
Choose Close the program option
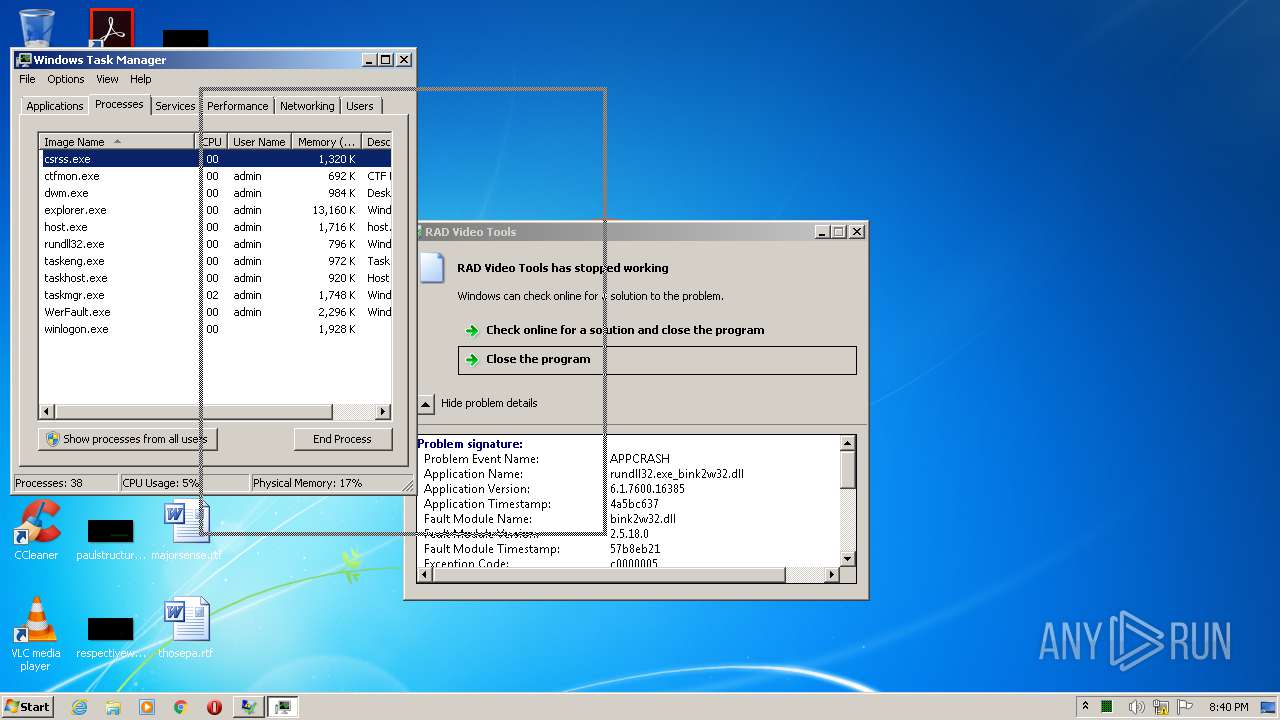coord(657,360)
